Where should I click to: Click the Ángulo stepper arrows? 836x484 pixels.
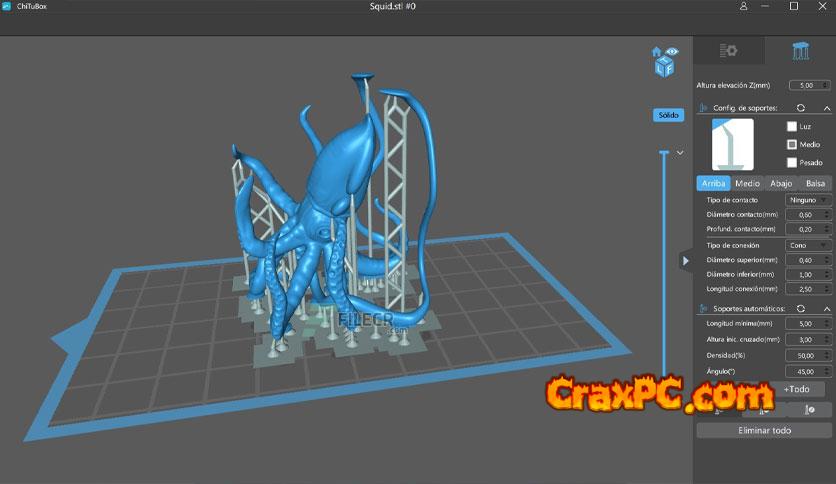click(826, 372)
